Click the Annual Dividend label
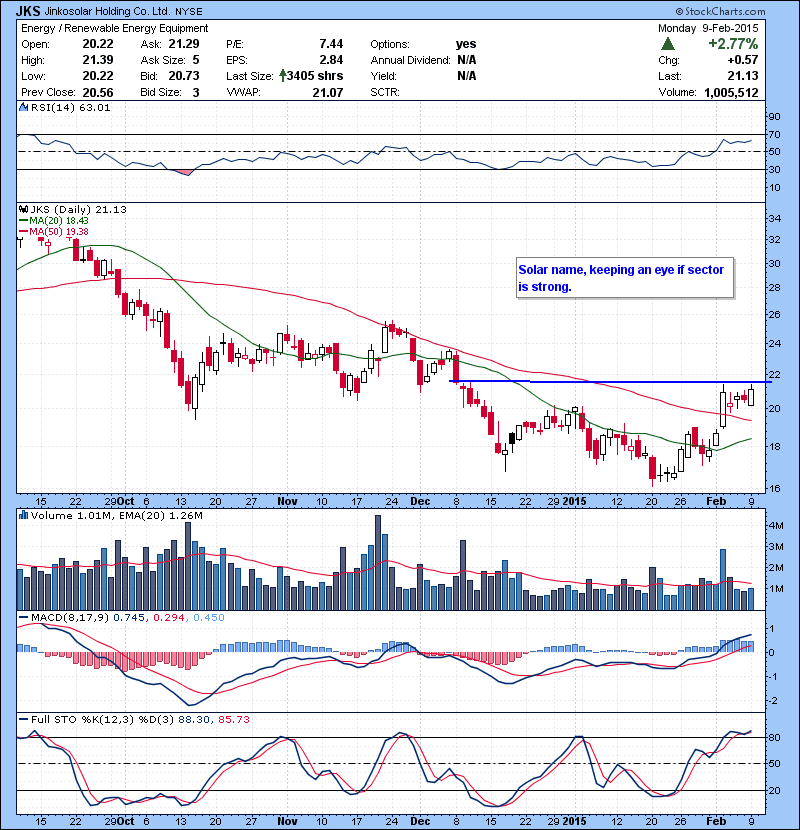 click(410, 60)
